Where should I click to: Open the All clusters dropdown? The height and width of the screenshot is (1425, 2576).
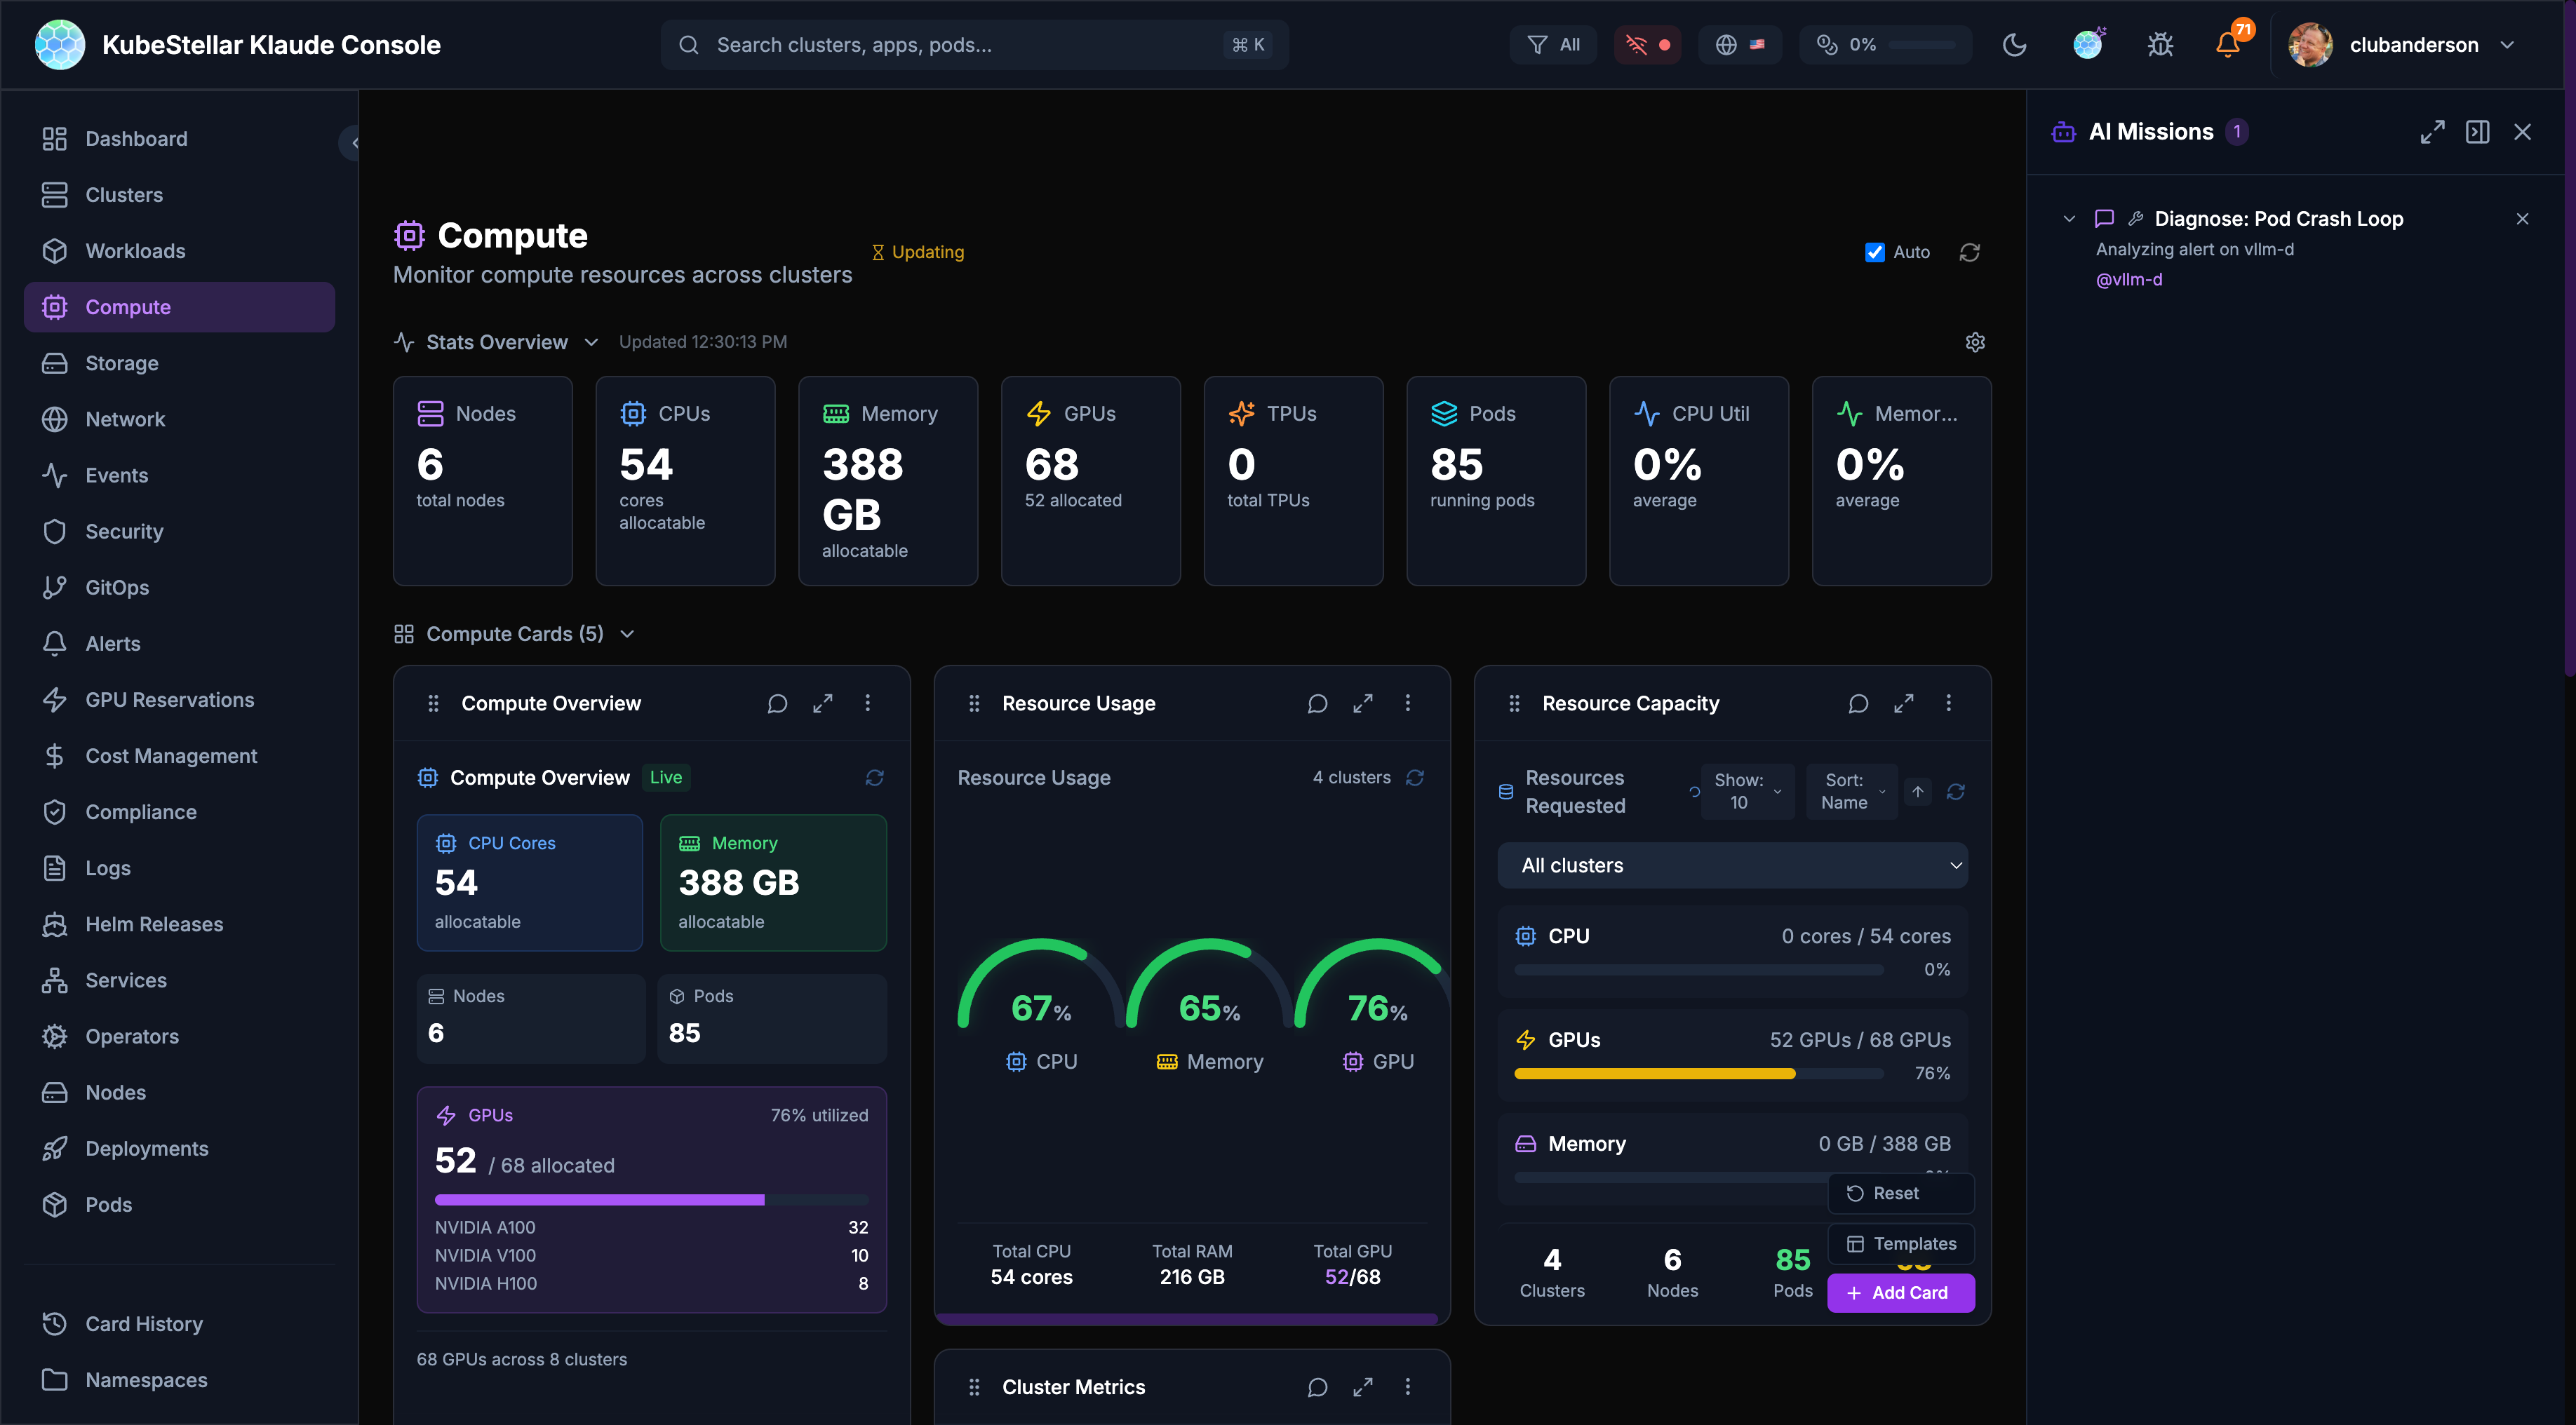1732,865
